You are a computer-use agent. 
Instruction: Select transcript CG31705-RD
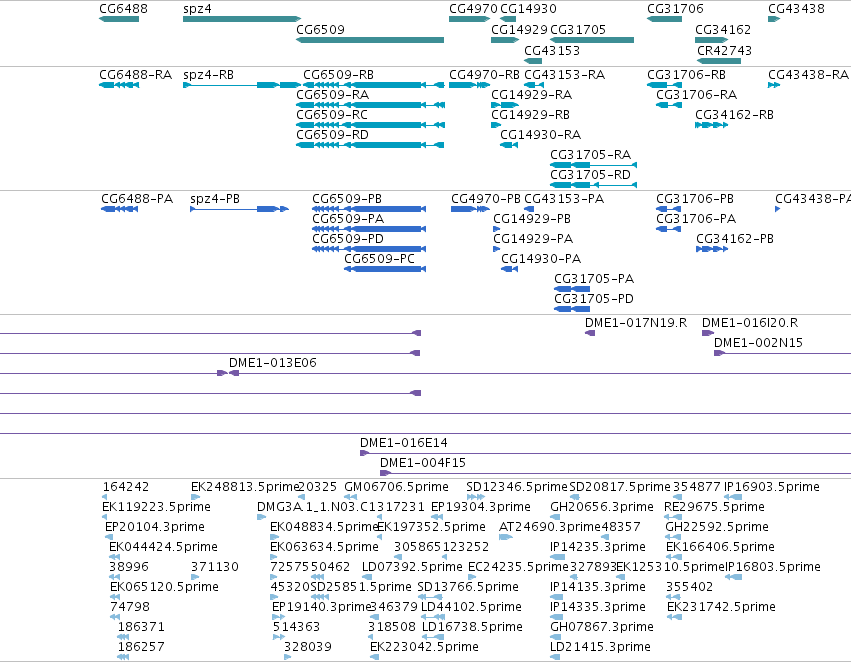(x=593, y=185)
